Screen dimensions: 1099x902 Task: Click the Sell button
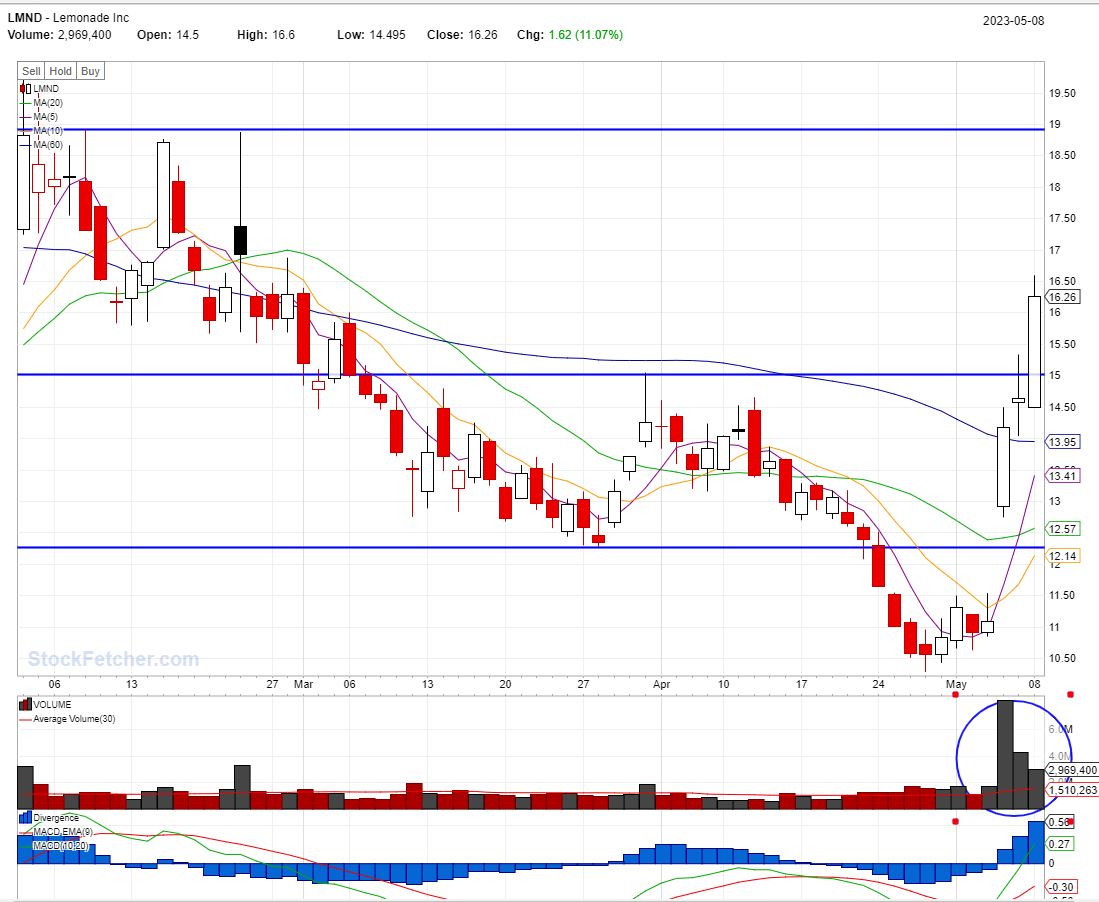click(x=31, y=71)
